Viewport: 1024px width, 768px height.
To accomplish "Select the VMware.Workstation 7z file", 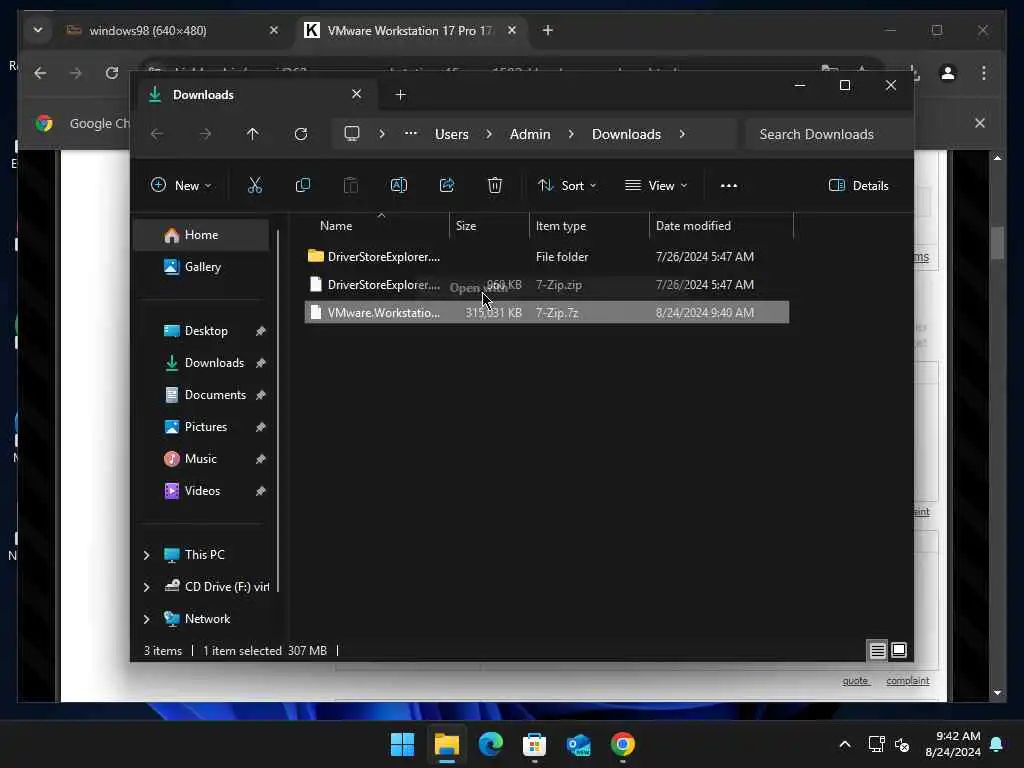I will pyautogui.click(x=547, y=313).
